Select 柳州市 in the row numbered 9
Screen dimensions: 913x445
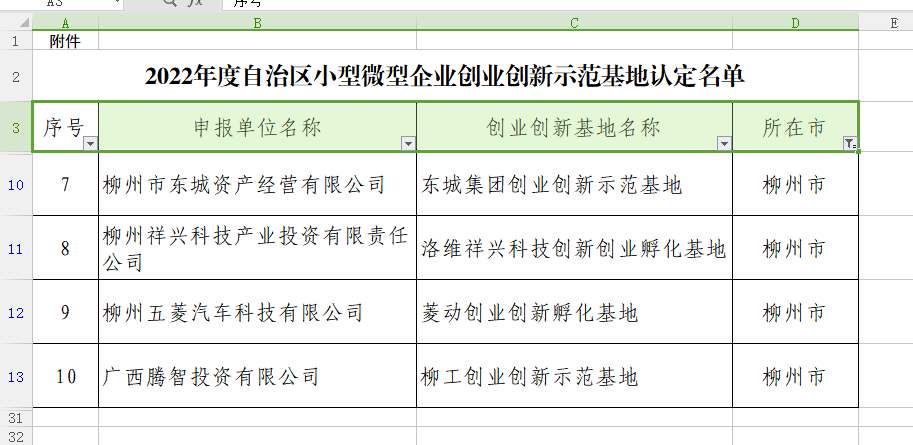[x=795, y=313]
